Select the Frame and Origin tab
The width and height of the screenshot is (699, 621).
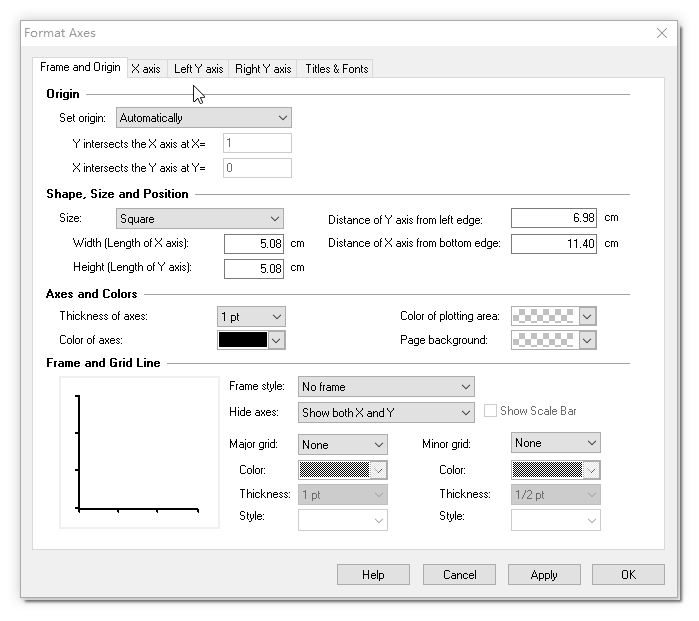[80, 67]
